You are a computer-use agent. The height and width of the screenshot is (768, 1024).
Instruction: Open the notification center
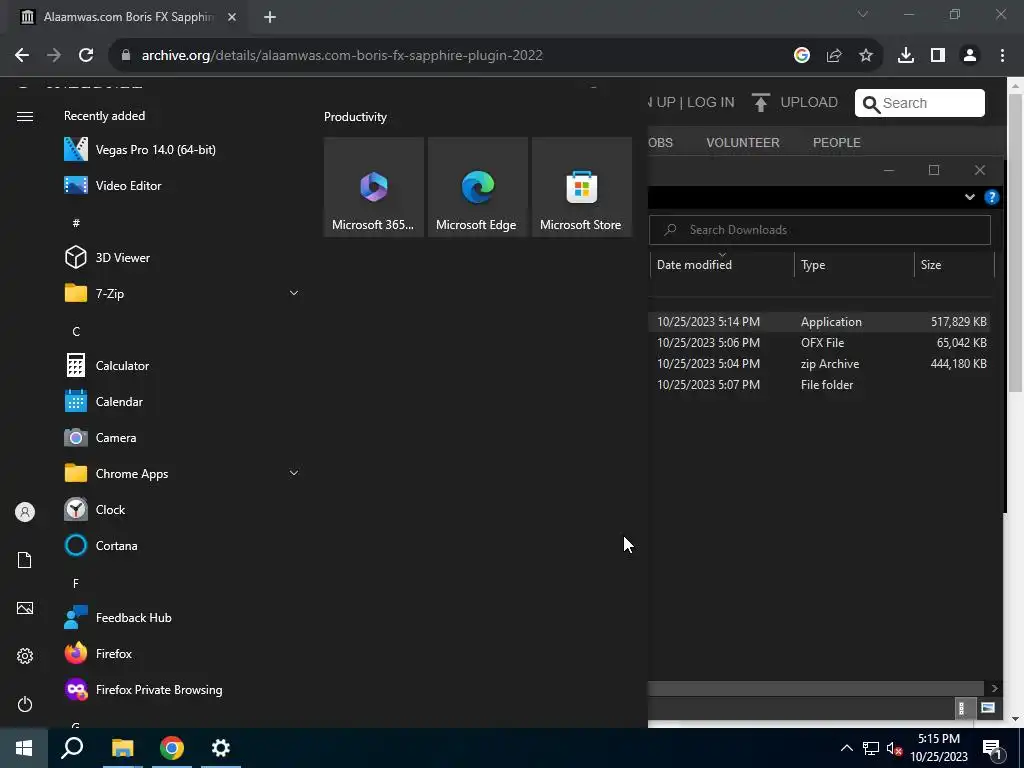click(992, 749)
